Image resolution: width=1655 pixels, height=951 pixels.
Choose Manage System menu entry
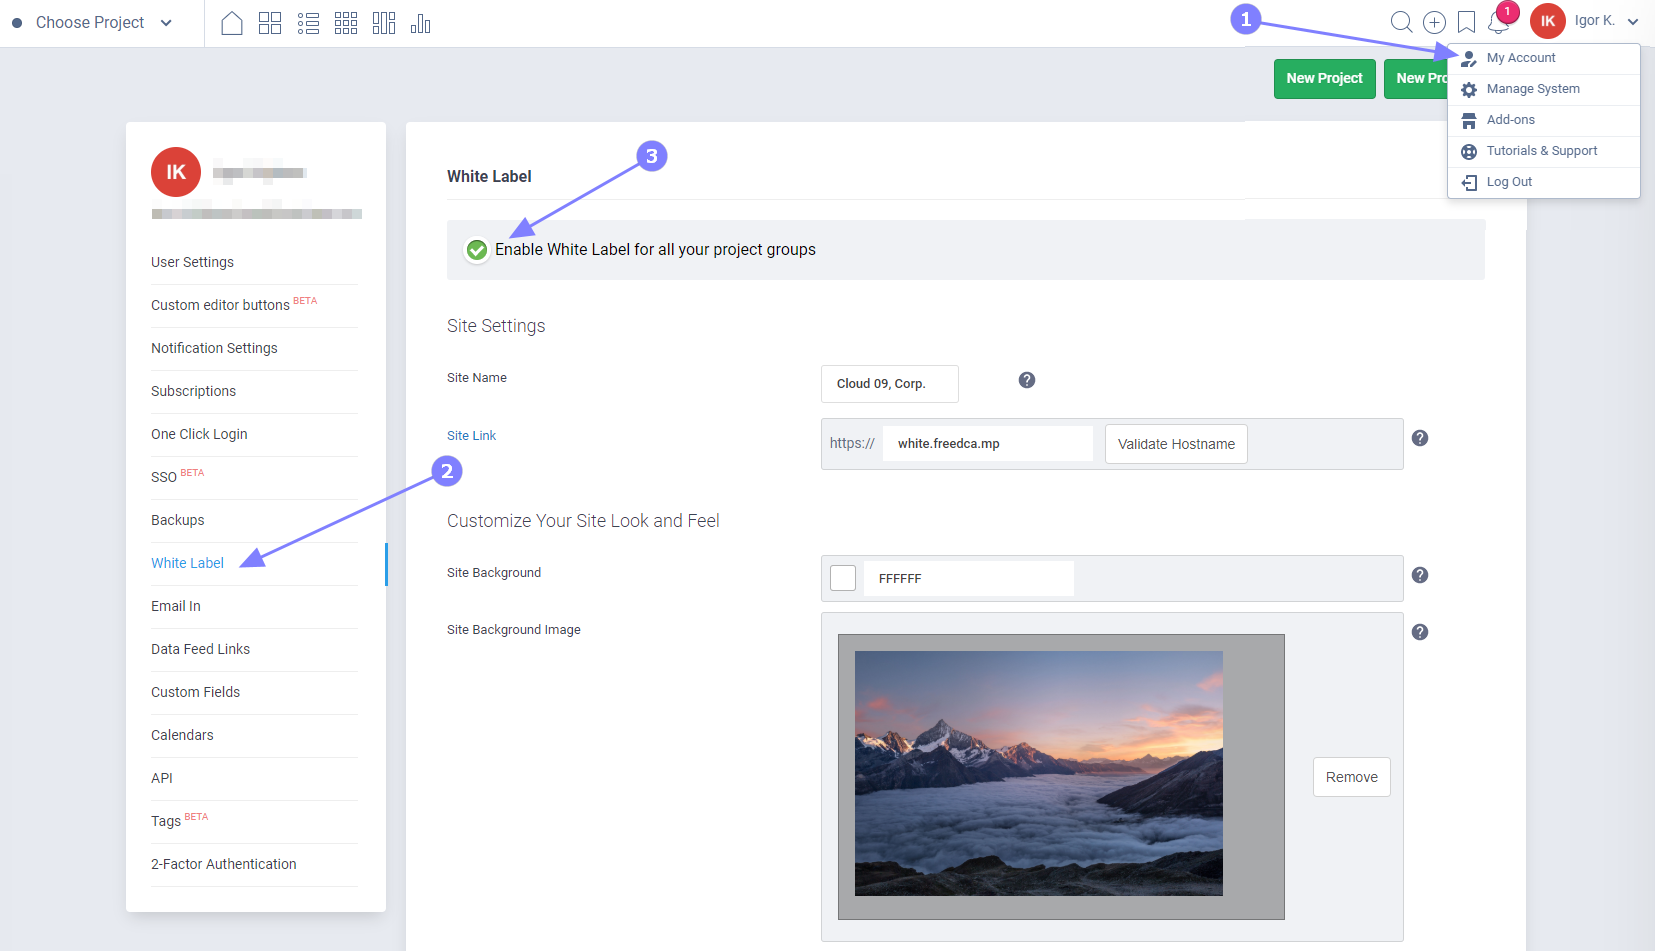point(1532,89)
